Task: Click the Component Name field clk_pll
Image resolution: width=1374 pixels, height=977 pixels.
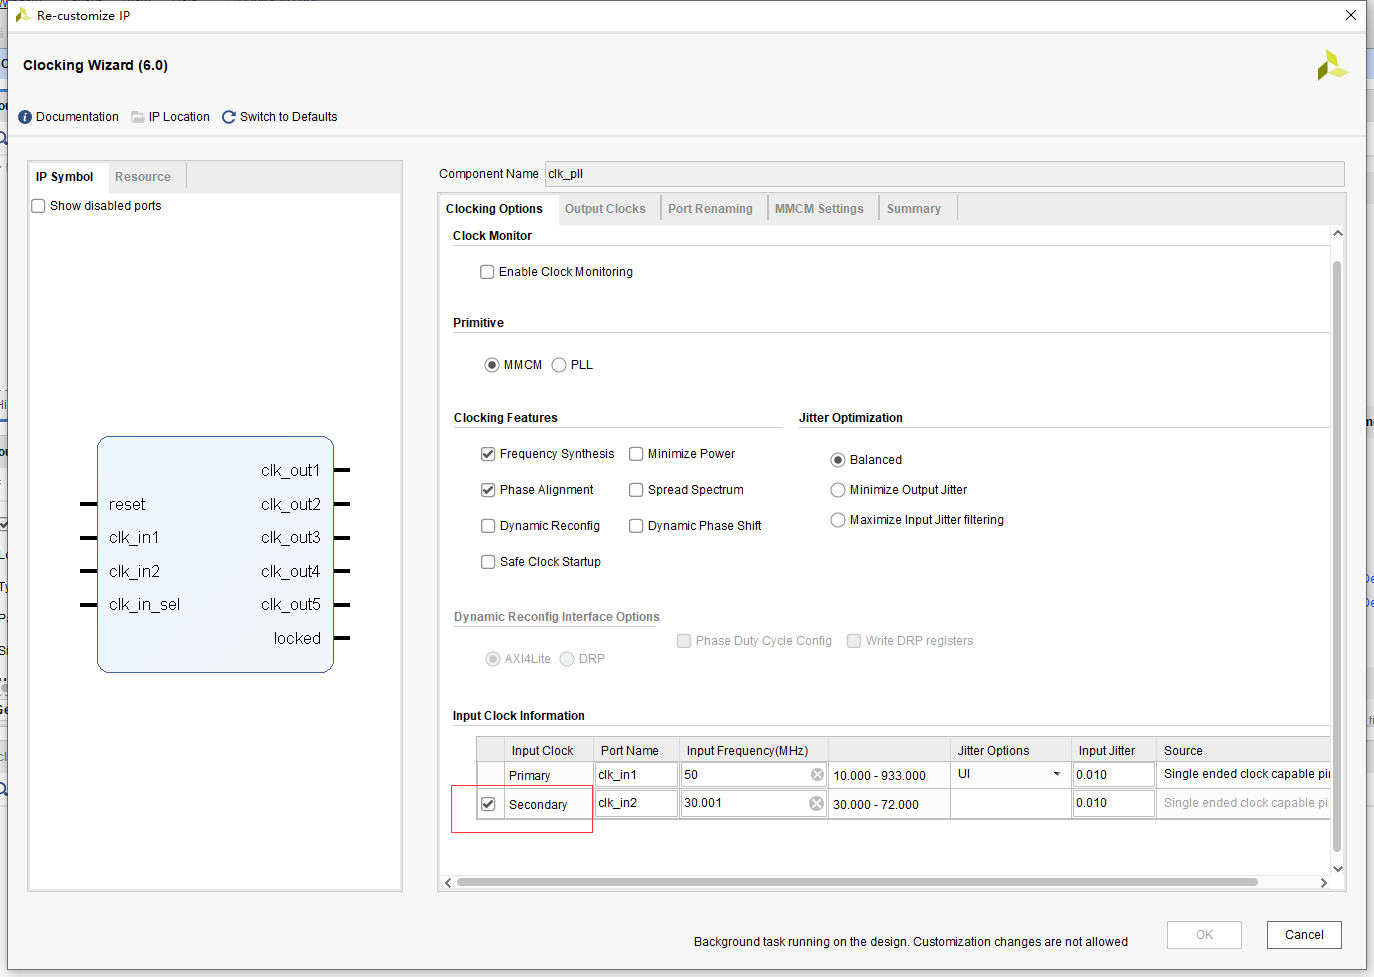Action: (x=944, y=174)
